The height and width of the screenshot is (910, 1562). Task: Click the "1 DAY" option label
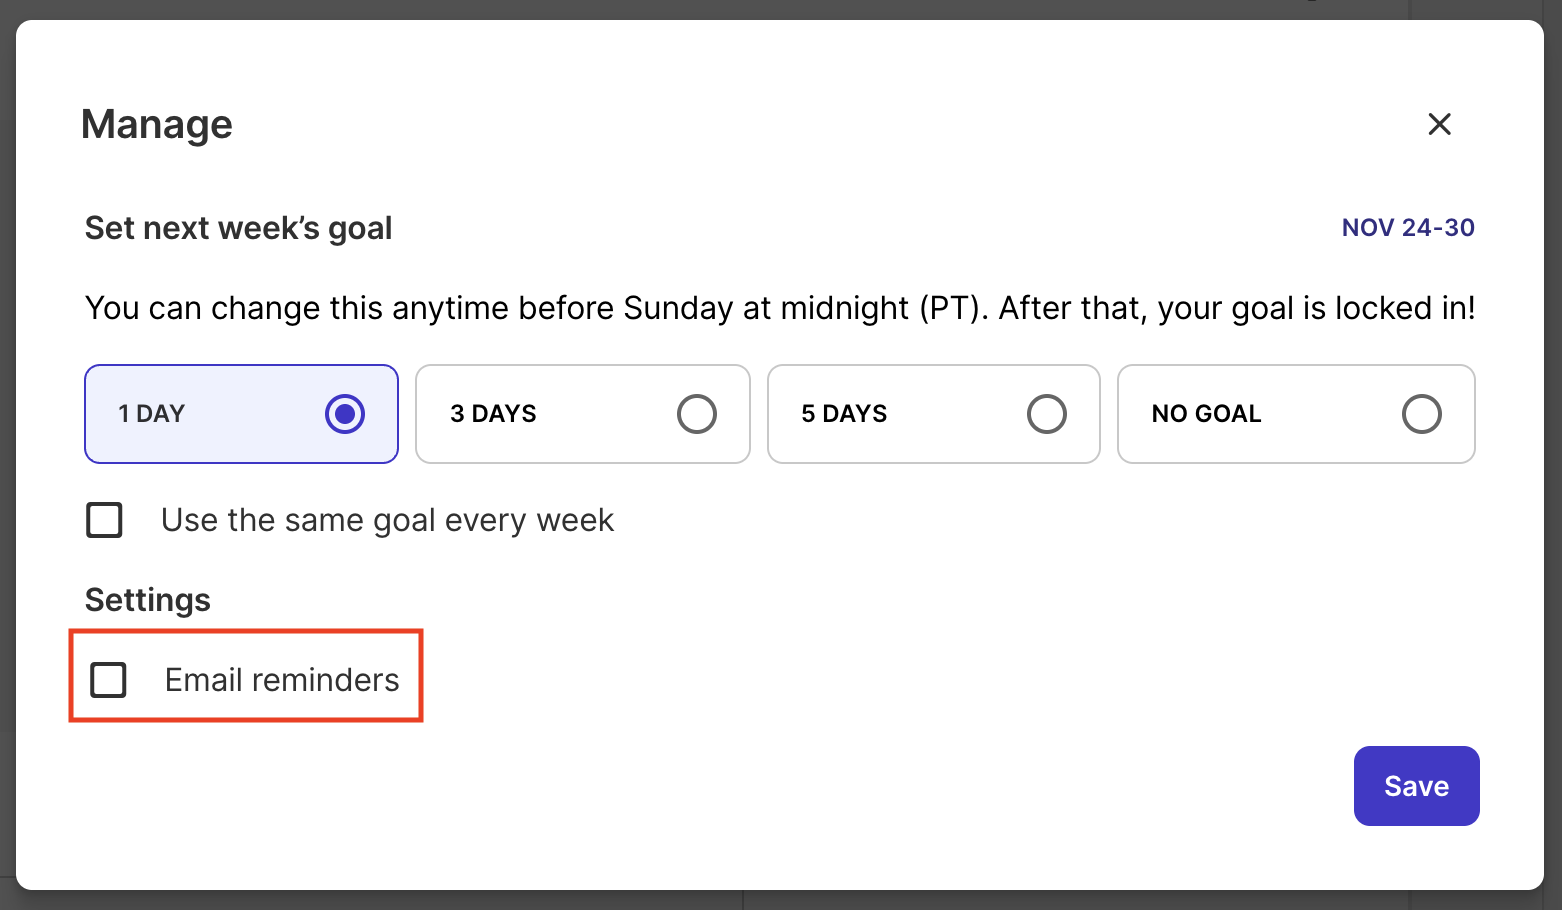152,414
